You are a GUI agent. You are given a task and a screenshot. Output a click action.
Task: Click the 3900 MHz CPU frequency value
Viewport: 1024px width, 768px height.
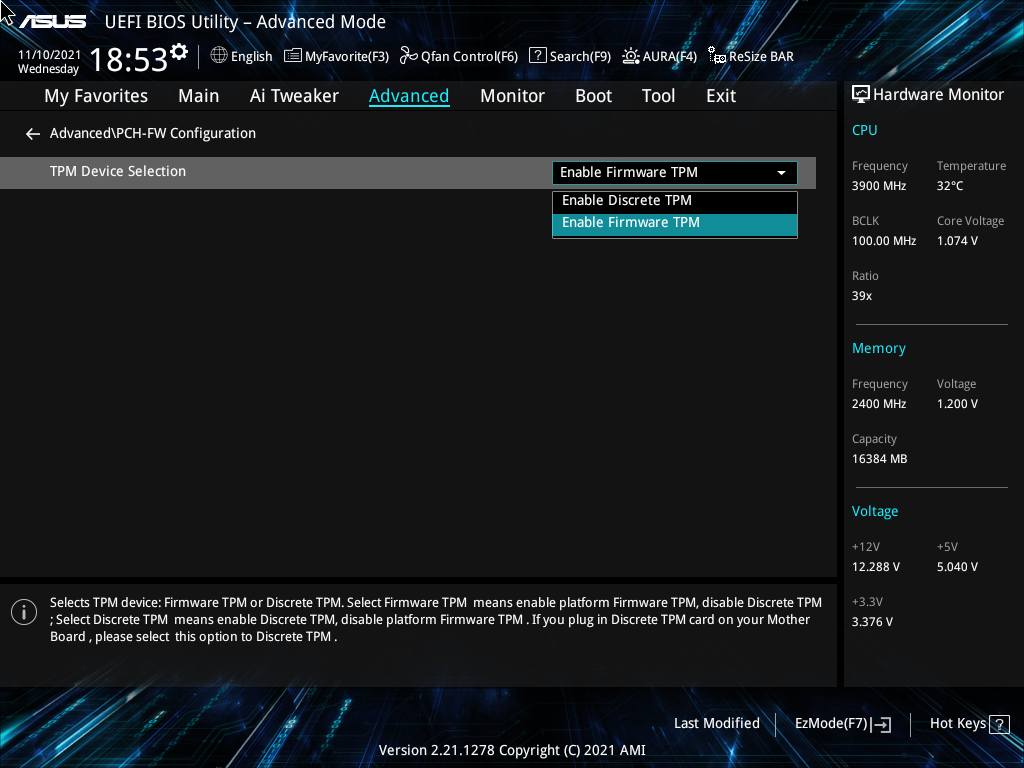pyautogui.click(x=878, y=186)
